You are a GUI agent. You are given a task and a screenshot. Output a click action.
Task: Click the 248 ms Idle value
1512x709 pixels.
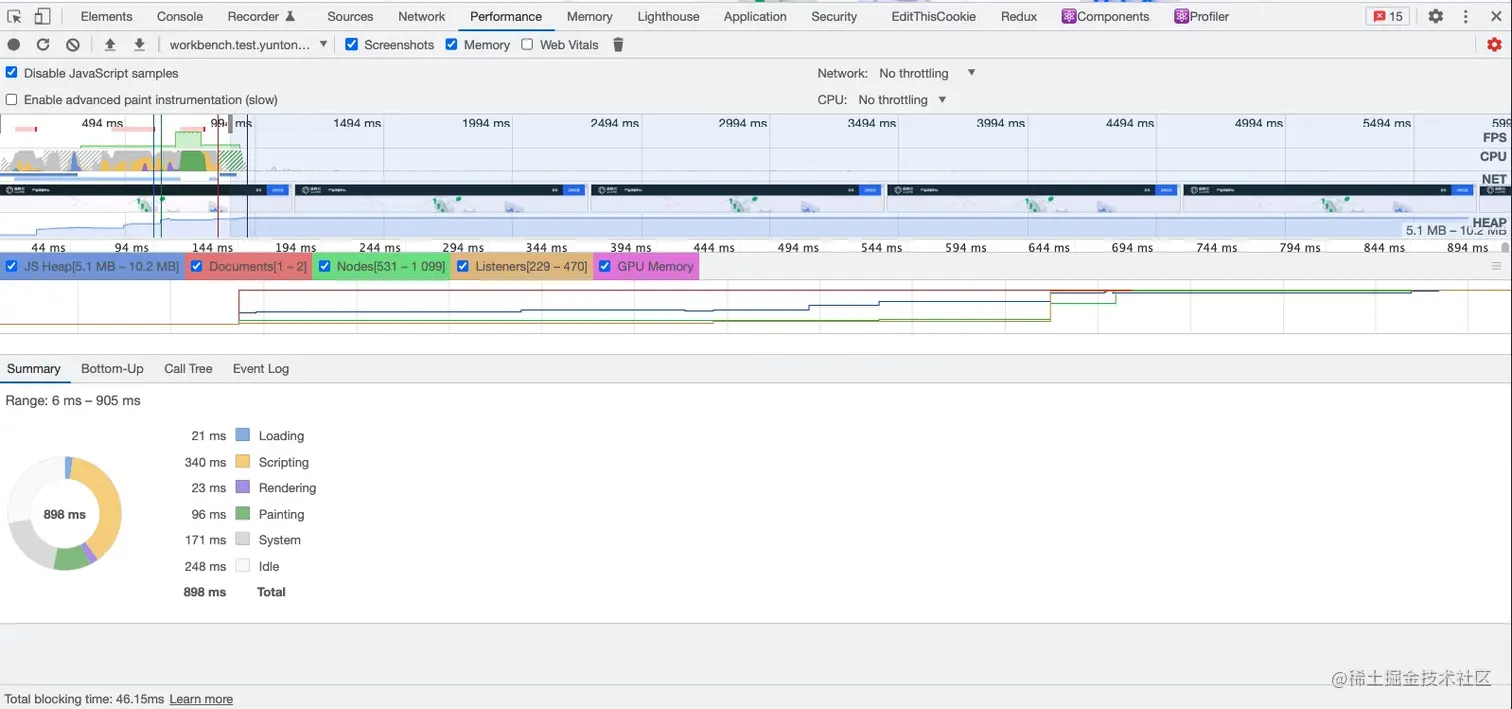[205, 566]
